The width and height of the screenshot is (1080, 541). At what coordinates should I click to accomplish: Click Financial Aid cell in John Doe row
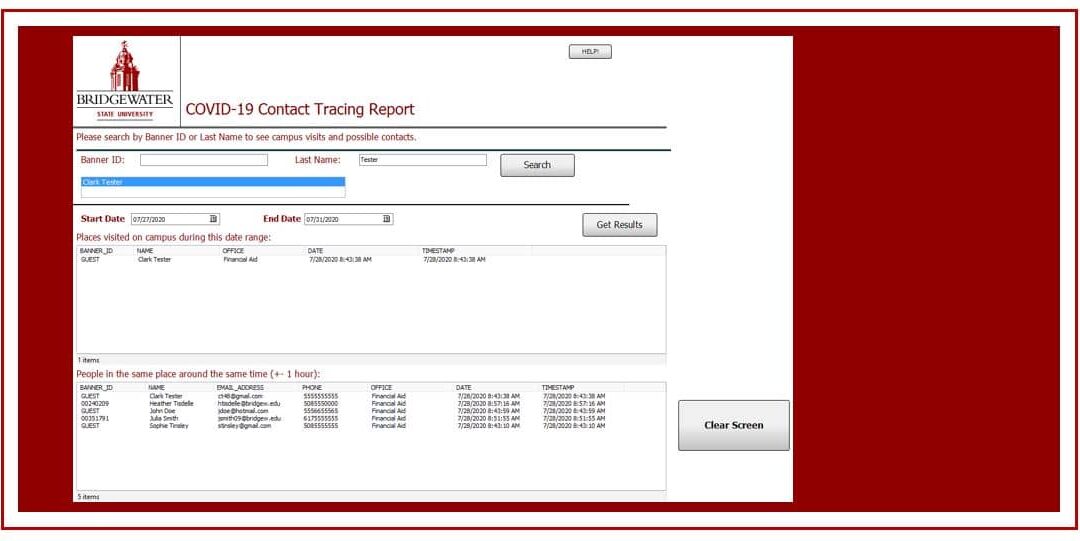(388, 411)
